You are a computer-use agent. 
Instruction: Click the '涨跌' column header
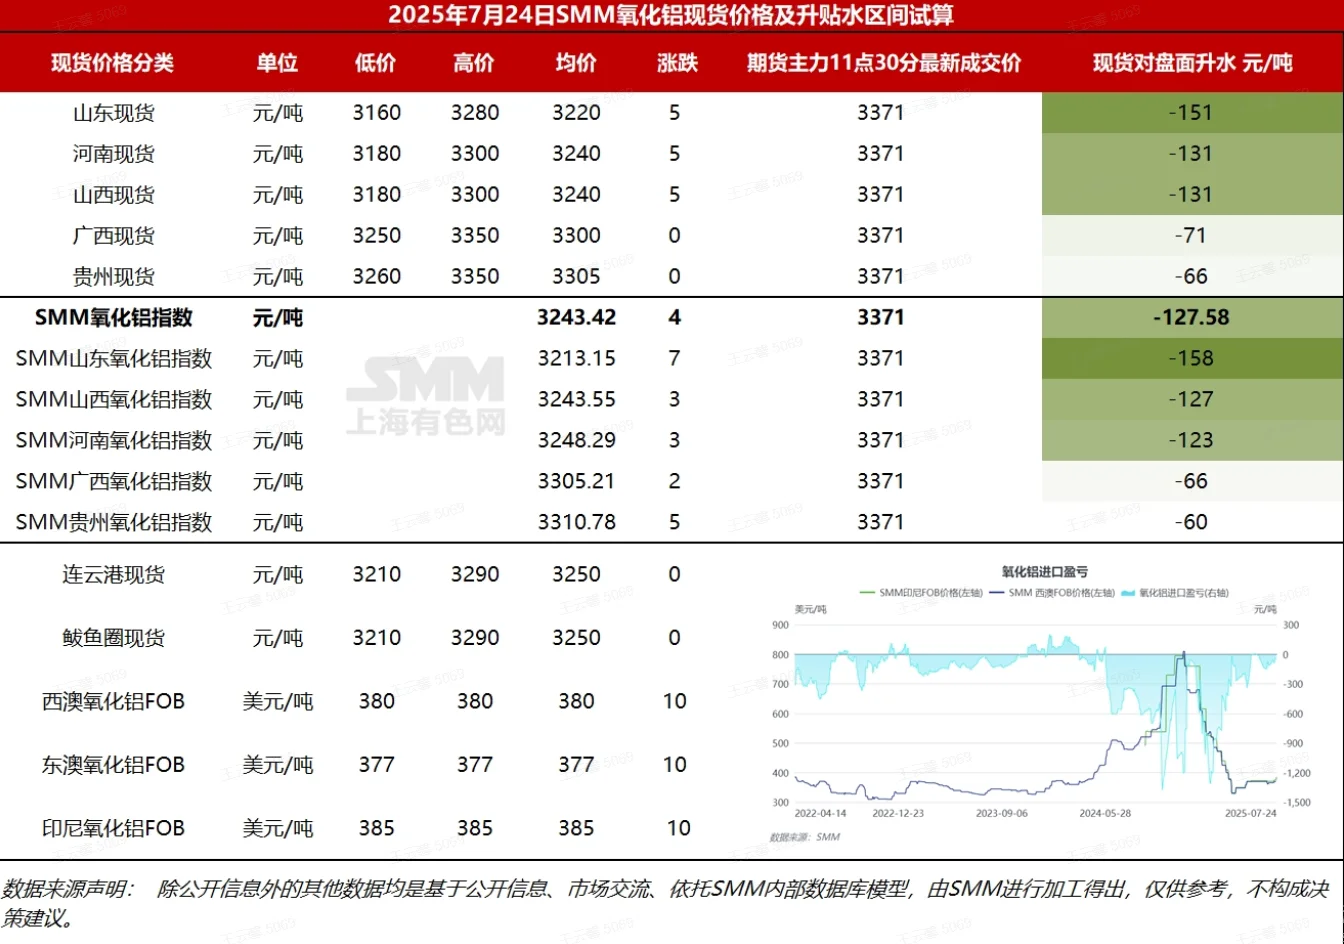[x=677, y=63]
